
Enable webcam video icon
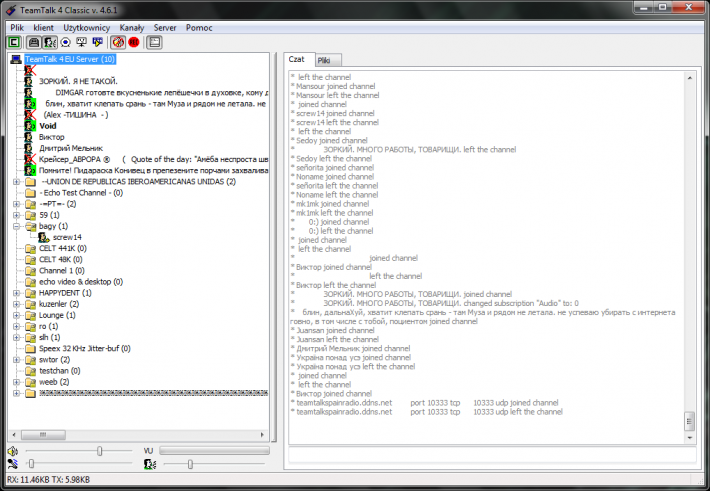pyautogui.click(x=66, y=42)
